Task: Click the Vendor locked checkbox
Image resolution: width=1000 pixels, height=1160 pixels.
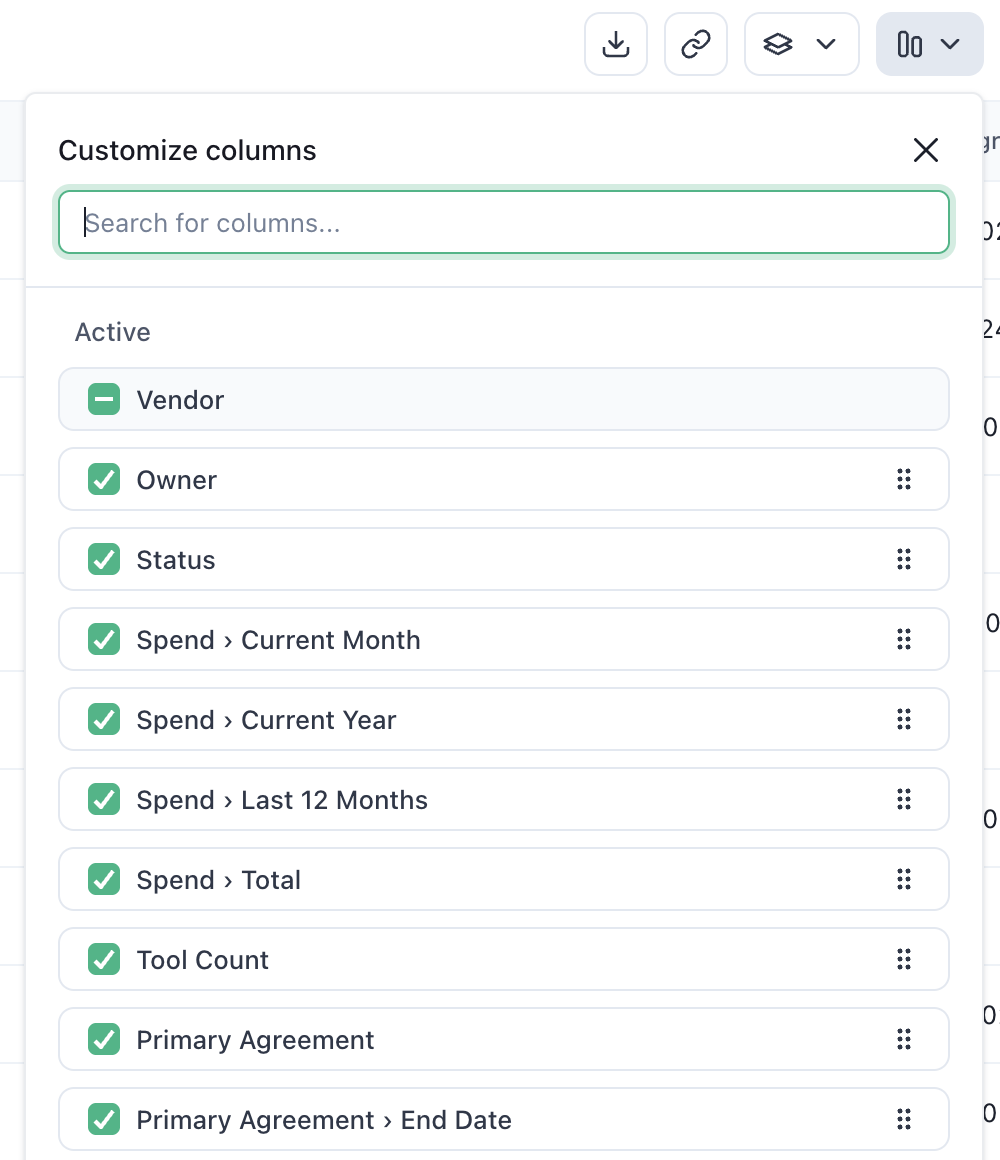Action: tap(104, 400)
